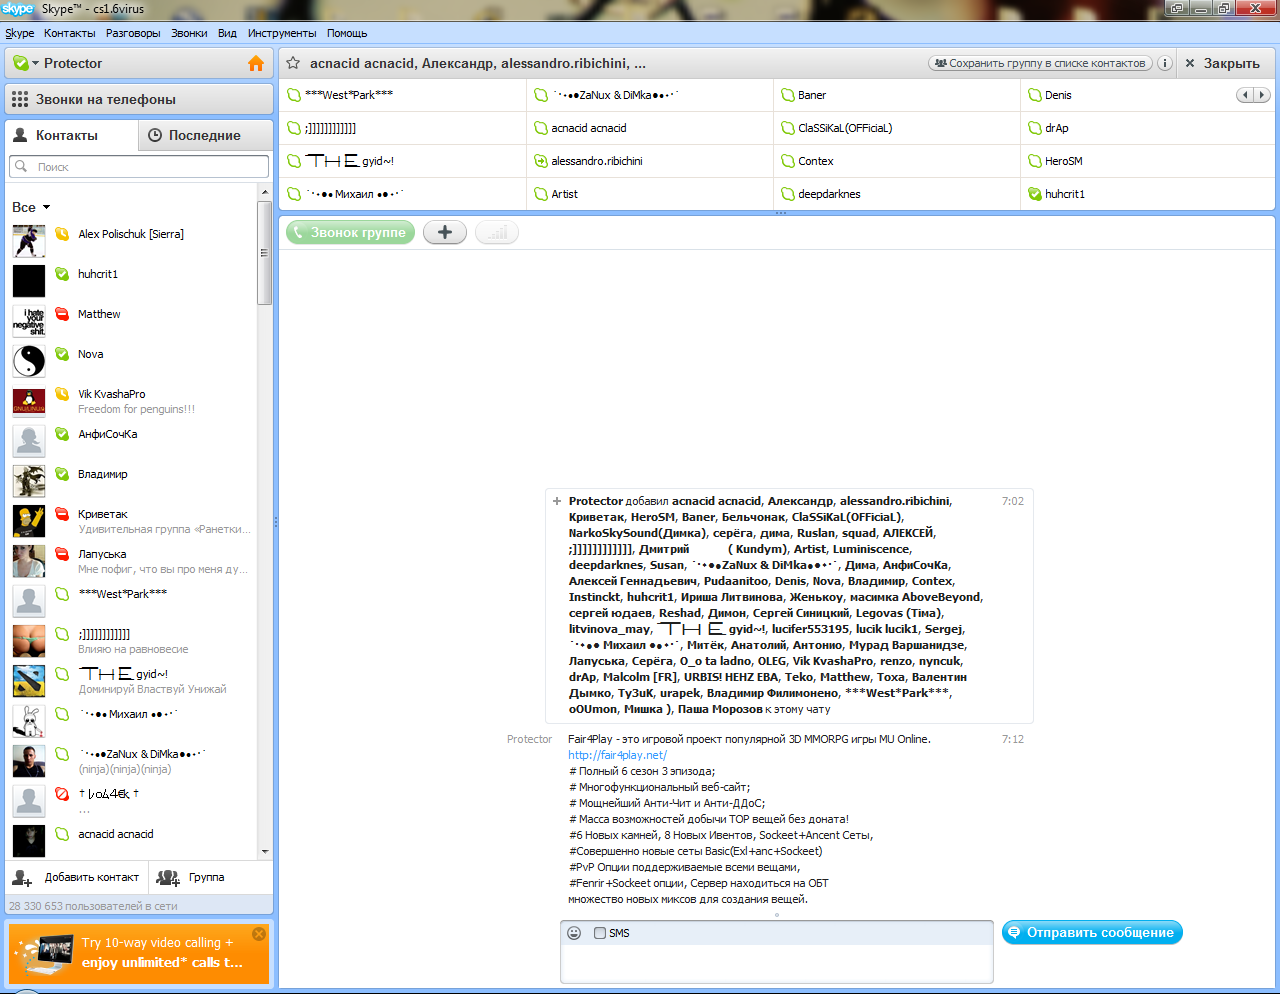1280x994 pixels.
Task: Expand the group-add message with the plus sign
Action: click(x=557, y=501)
